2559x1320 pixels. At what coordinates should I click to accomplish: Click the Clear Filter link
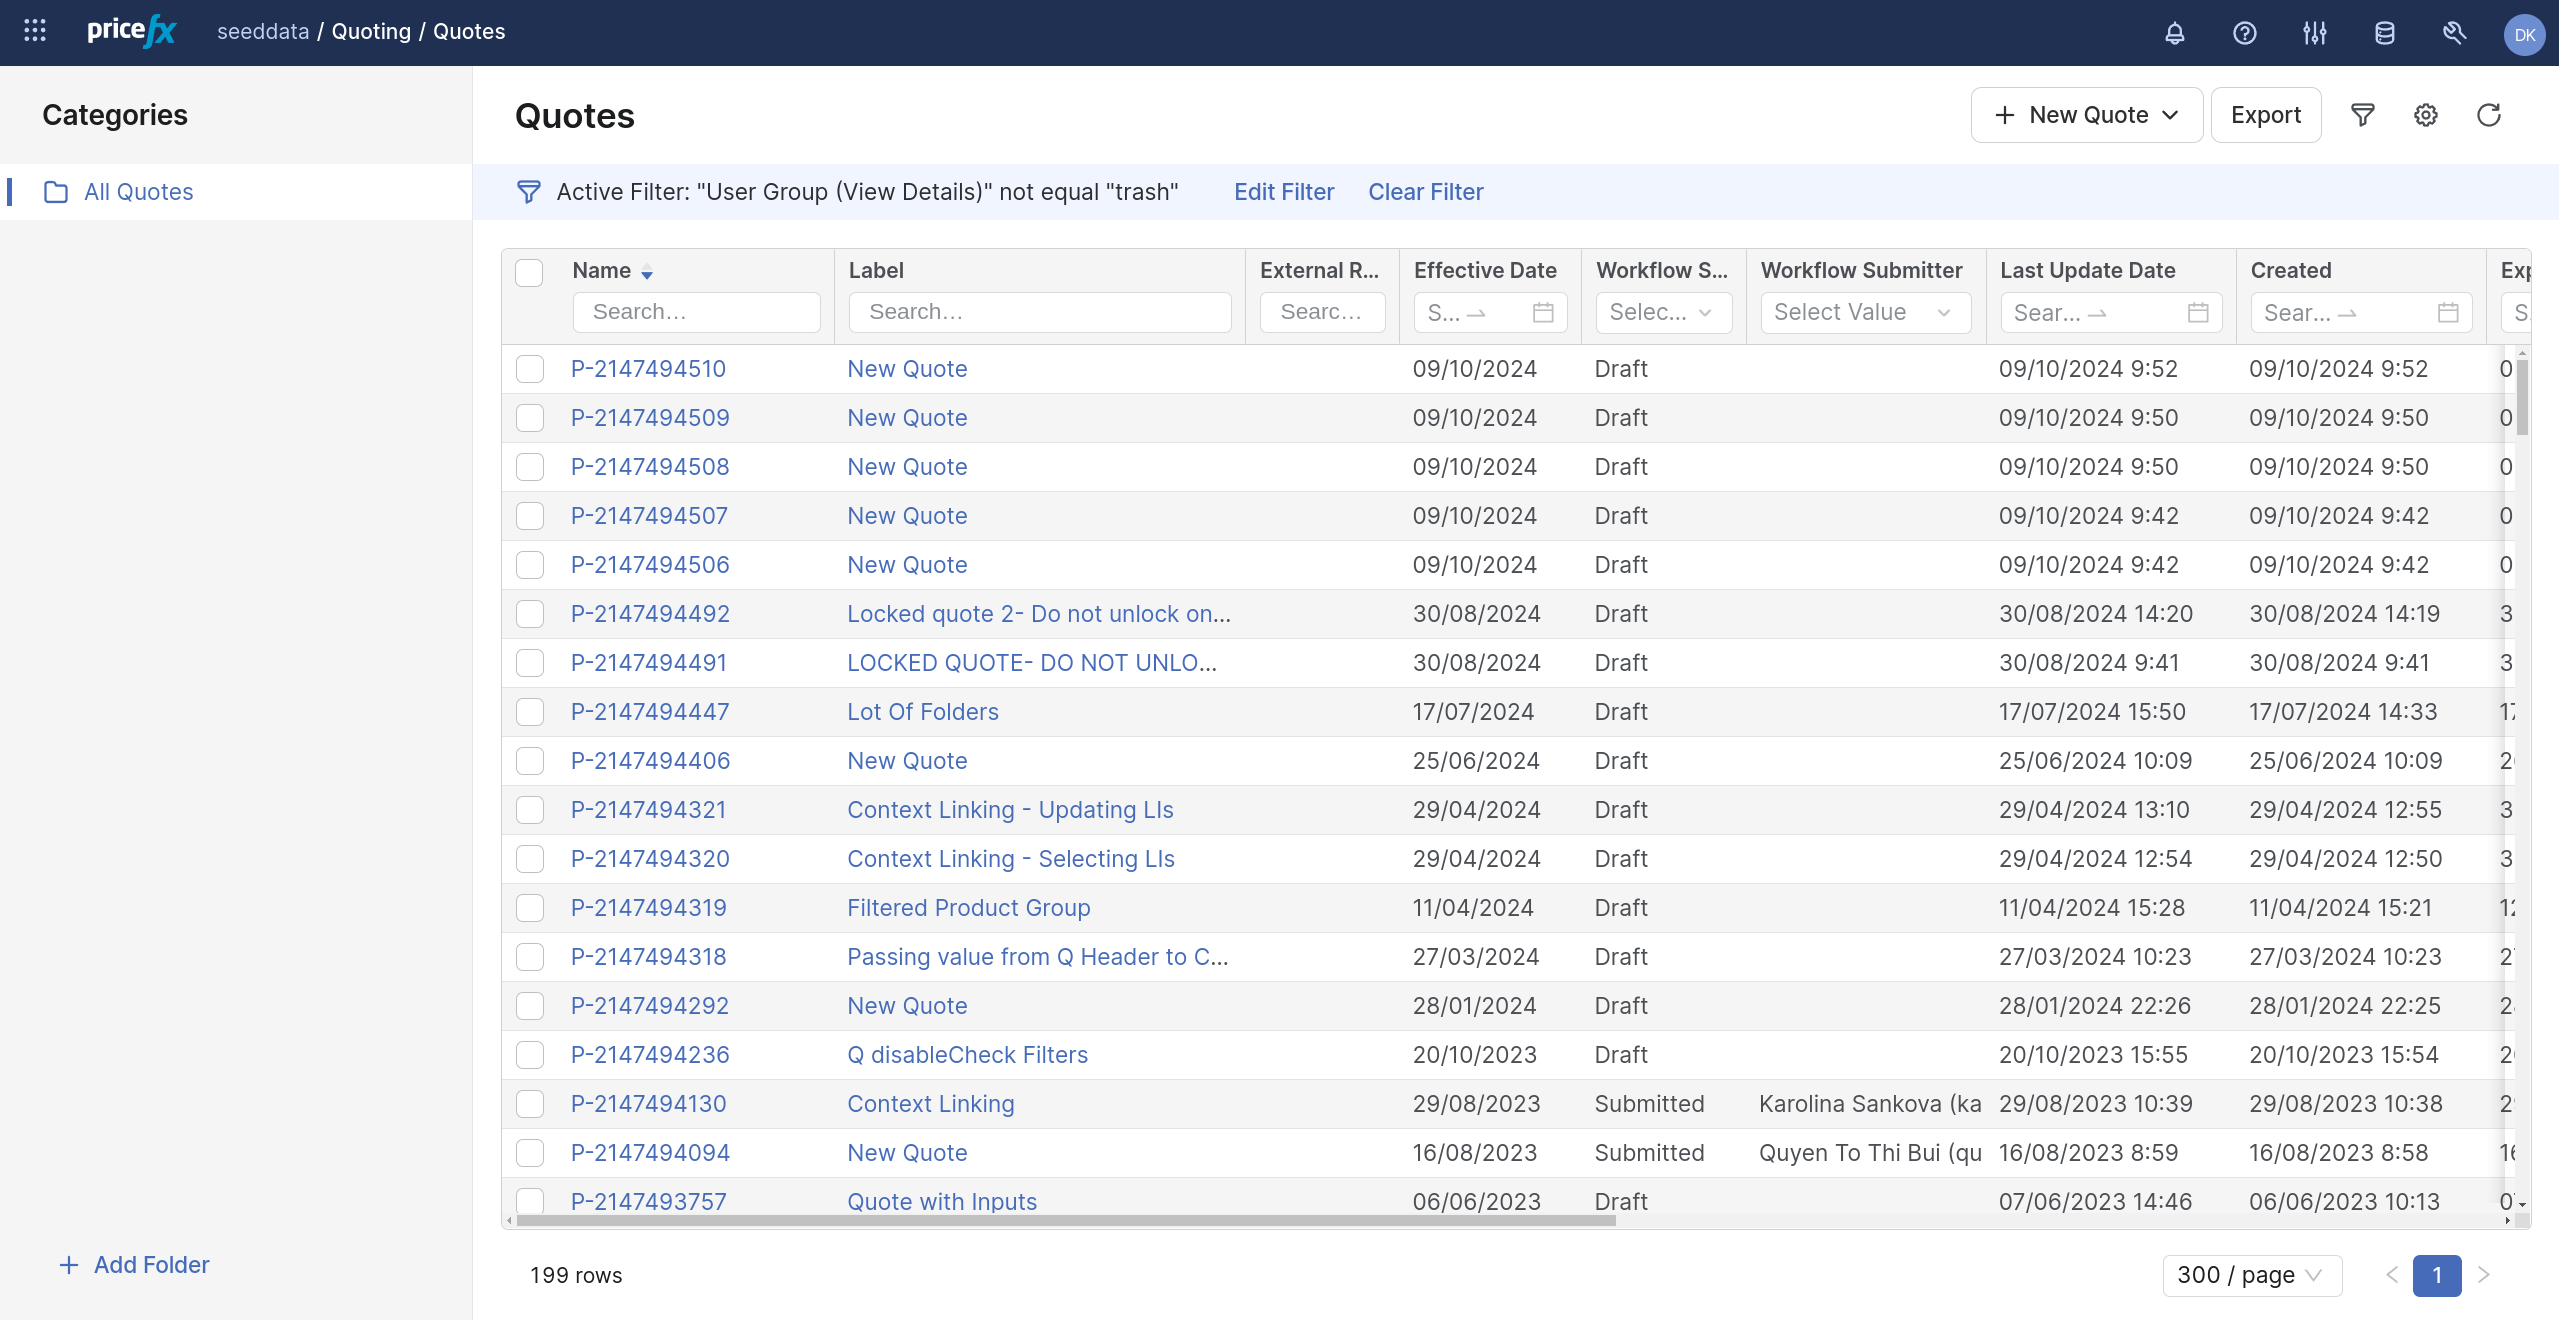(x=1425, y=192)
